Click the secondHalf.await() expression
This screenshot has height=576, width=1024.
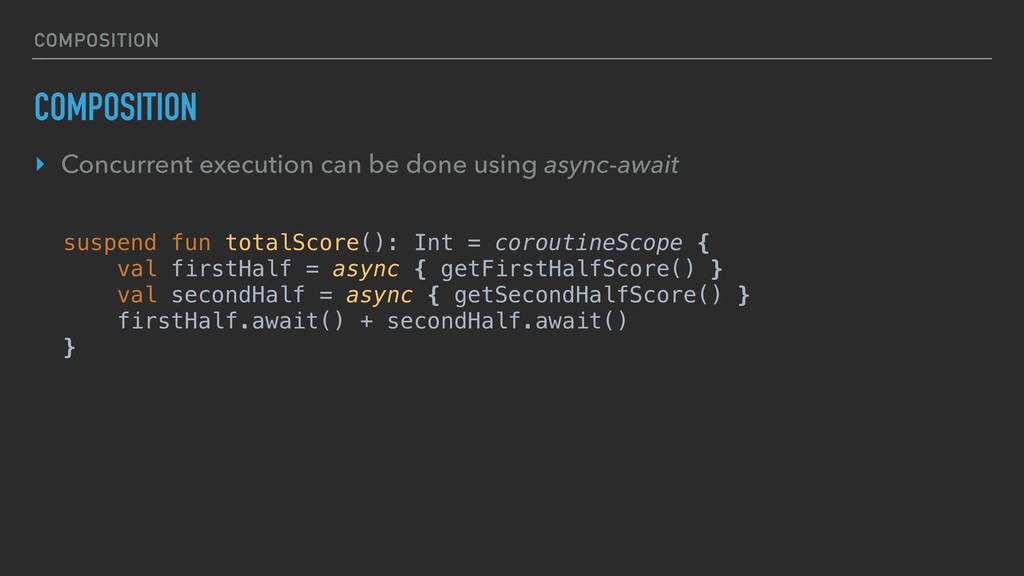[x=507, y=321]
